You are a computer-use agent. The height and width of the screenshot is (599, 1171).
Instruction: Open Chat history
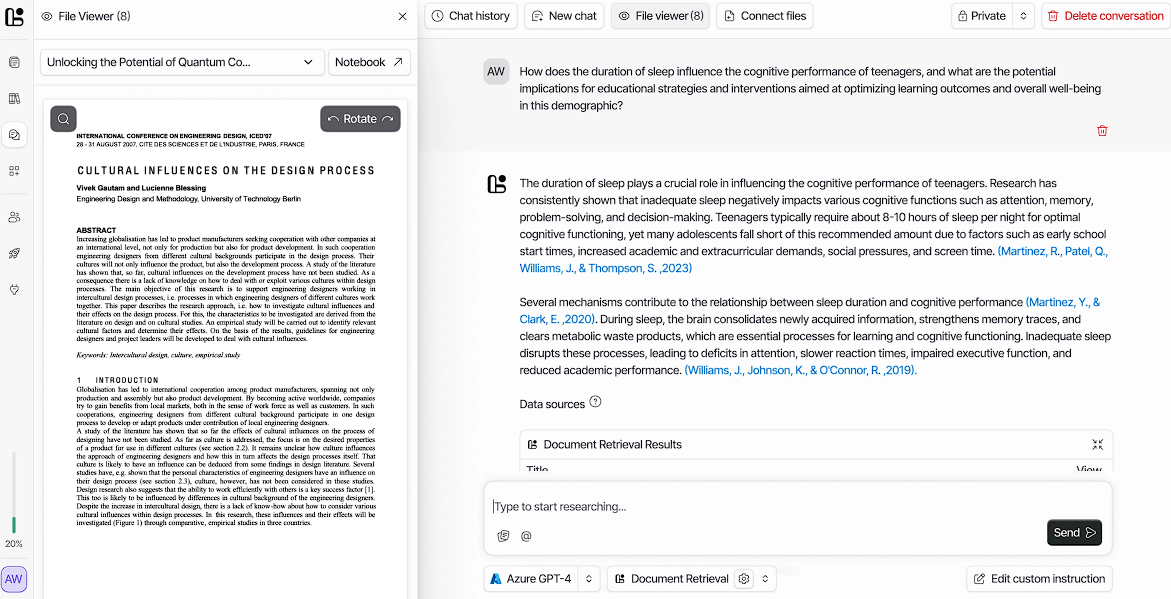(x=470, y=16)
